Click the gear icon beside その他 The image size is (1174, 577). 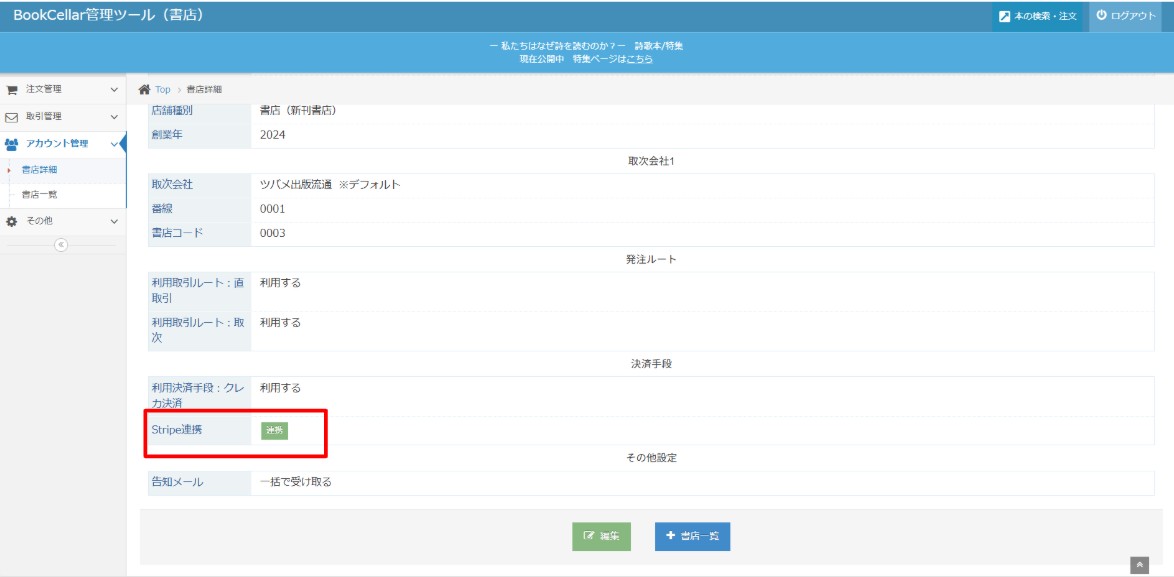click(12, 221)
